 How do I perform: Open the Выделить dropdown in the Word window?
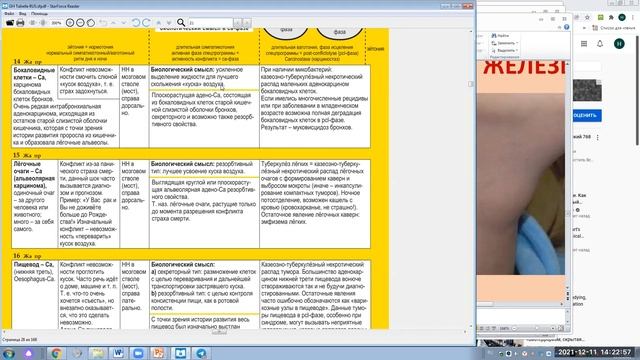pos(504,50)
